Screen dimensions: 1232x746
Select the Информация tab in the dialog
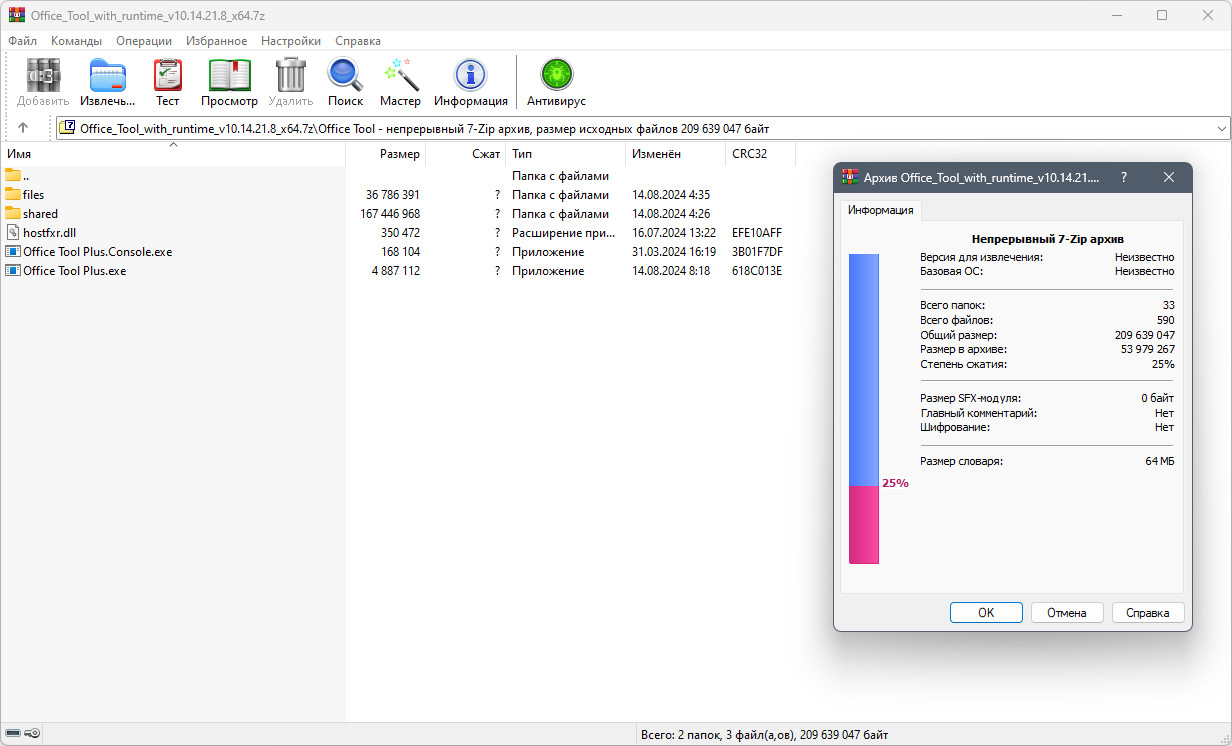click(880, 210)
